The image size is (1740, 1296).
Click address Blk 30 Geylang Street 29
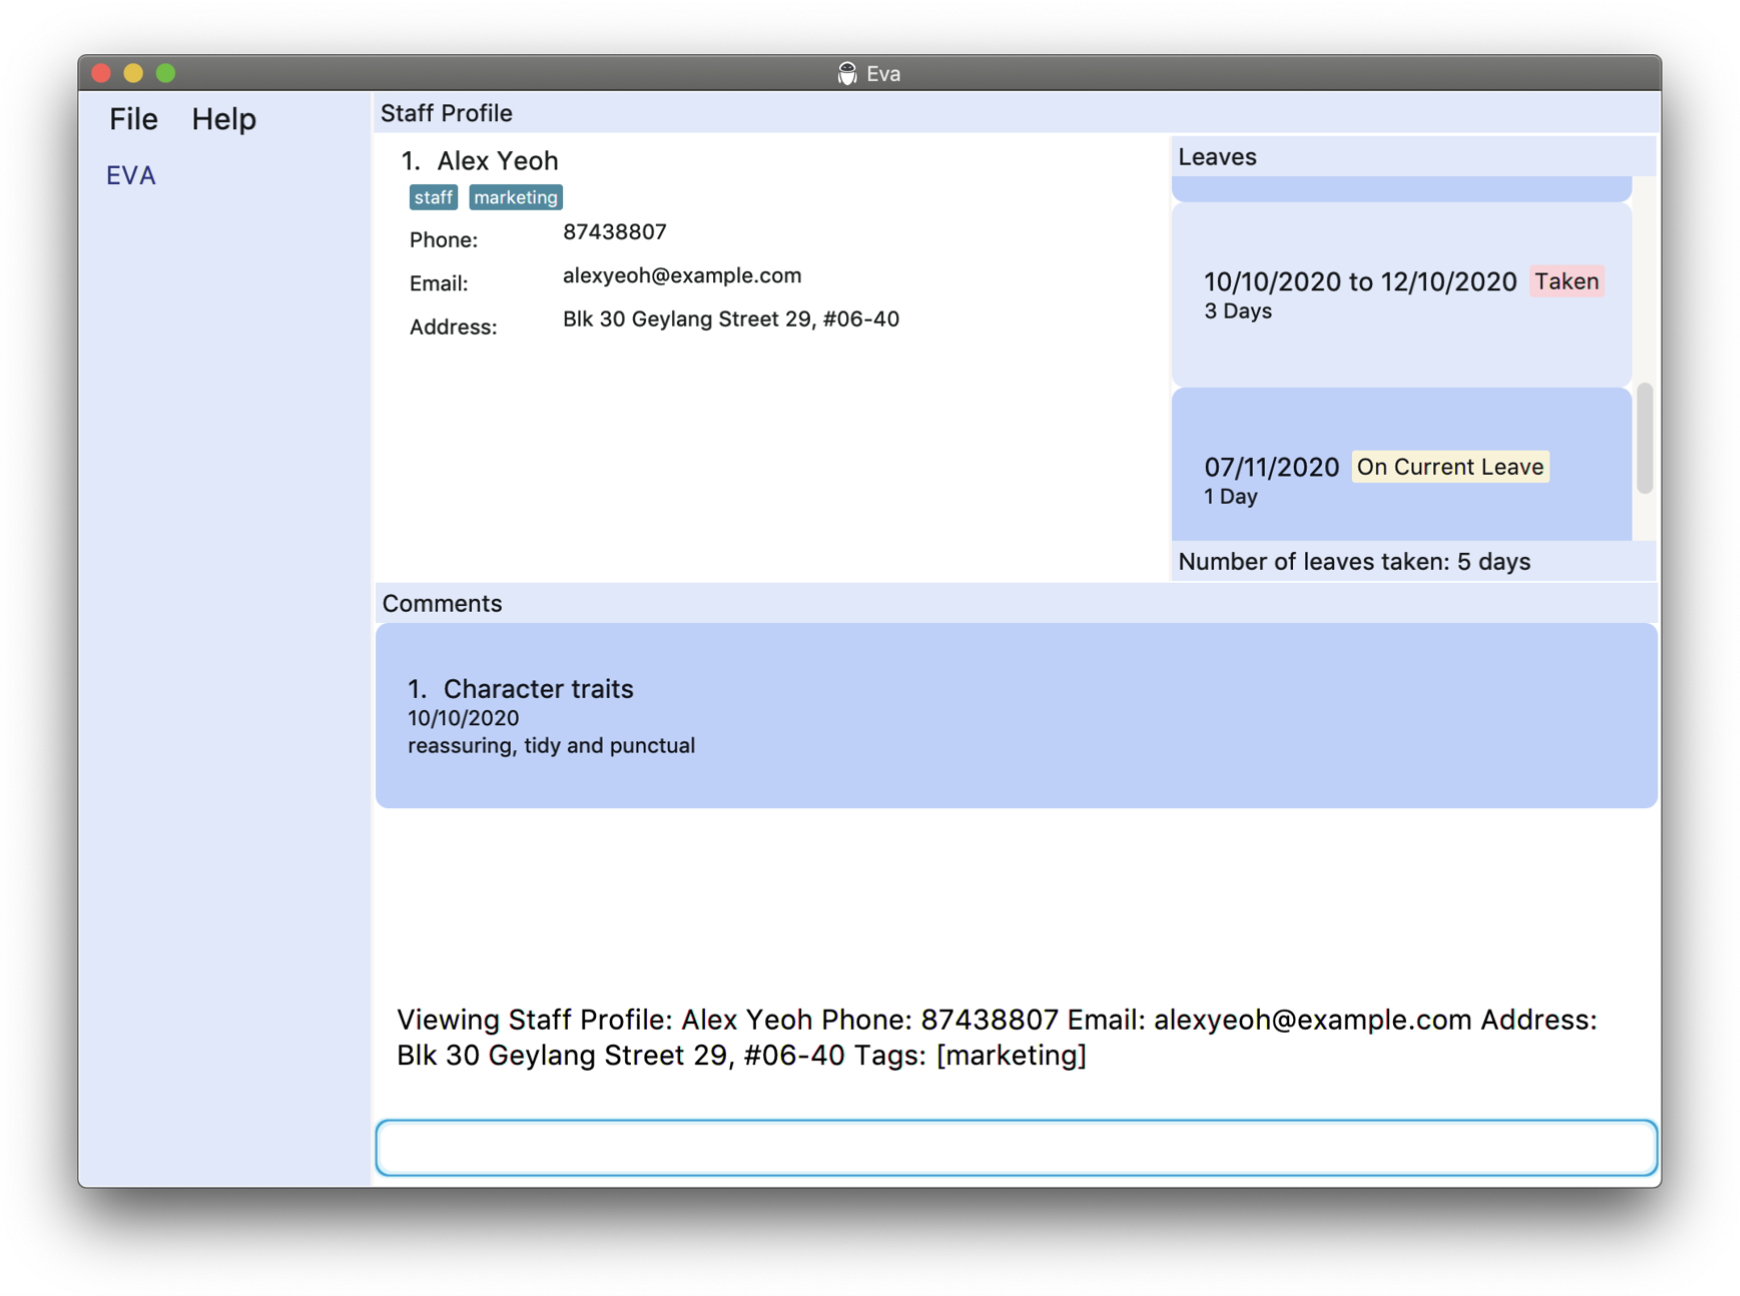pyautogui.click(x=731, y=319)
